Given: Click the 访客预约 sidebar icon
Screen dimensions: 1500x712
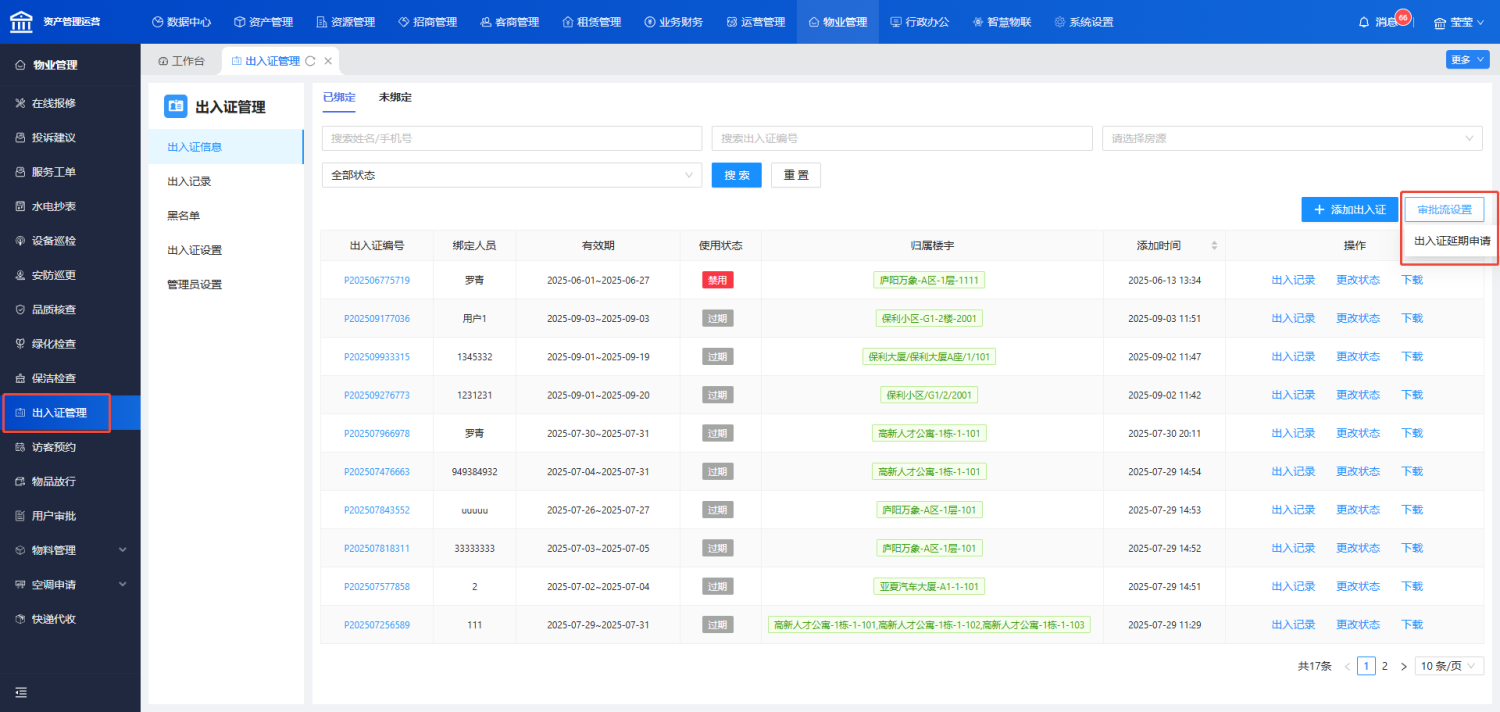Looking at the screenshot, I should pyautogui.click(x=20, y=447).
